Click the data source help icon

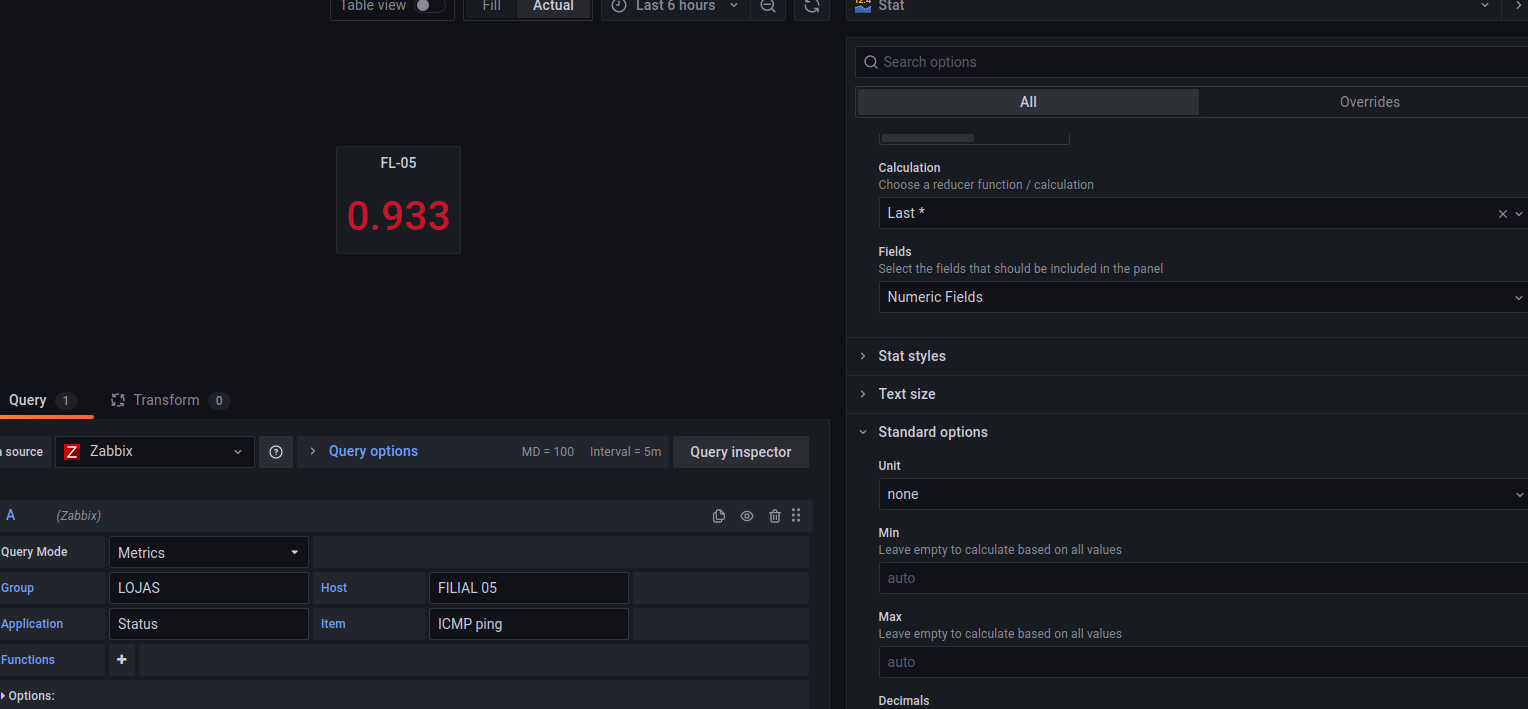click(276, 452)
